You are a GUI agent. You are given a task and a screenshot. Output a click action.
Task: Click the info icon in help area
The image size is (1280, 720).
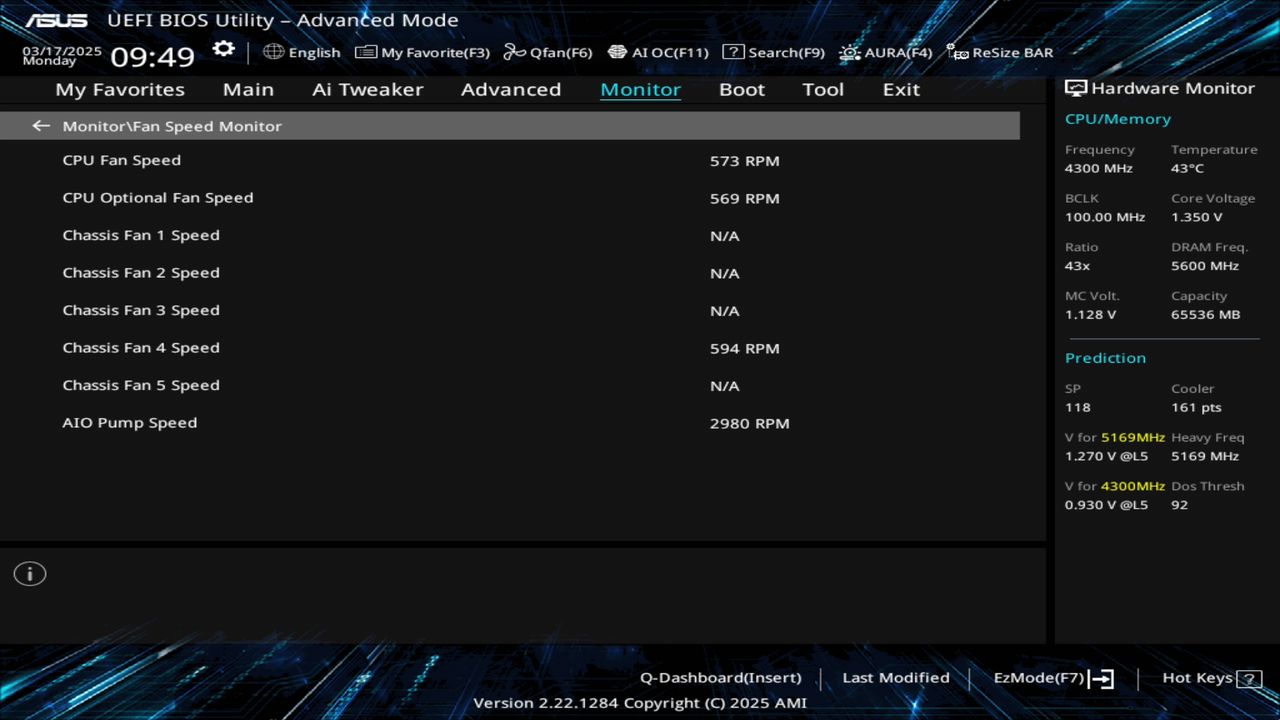point(30,574)
